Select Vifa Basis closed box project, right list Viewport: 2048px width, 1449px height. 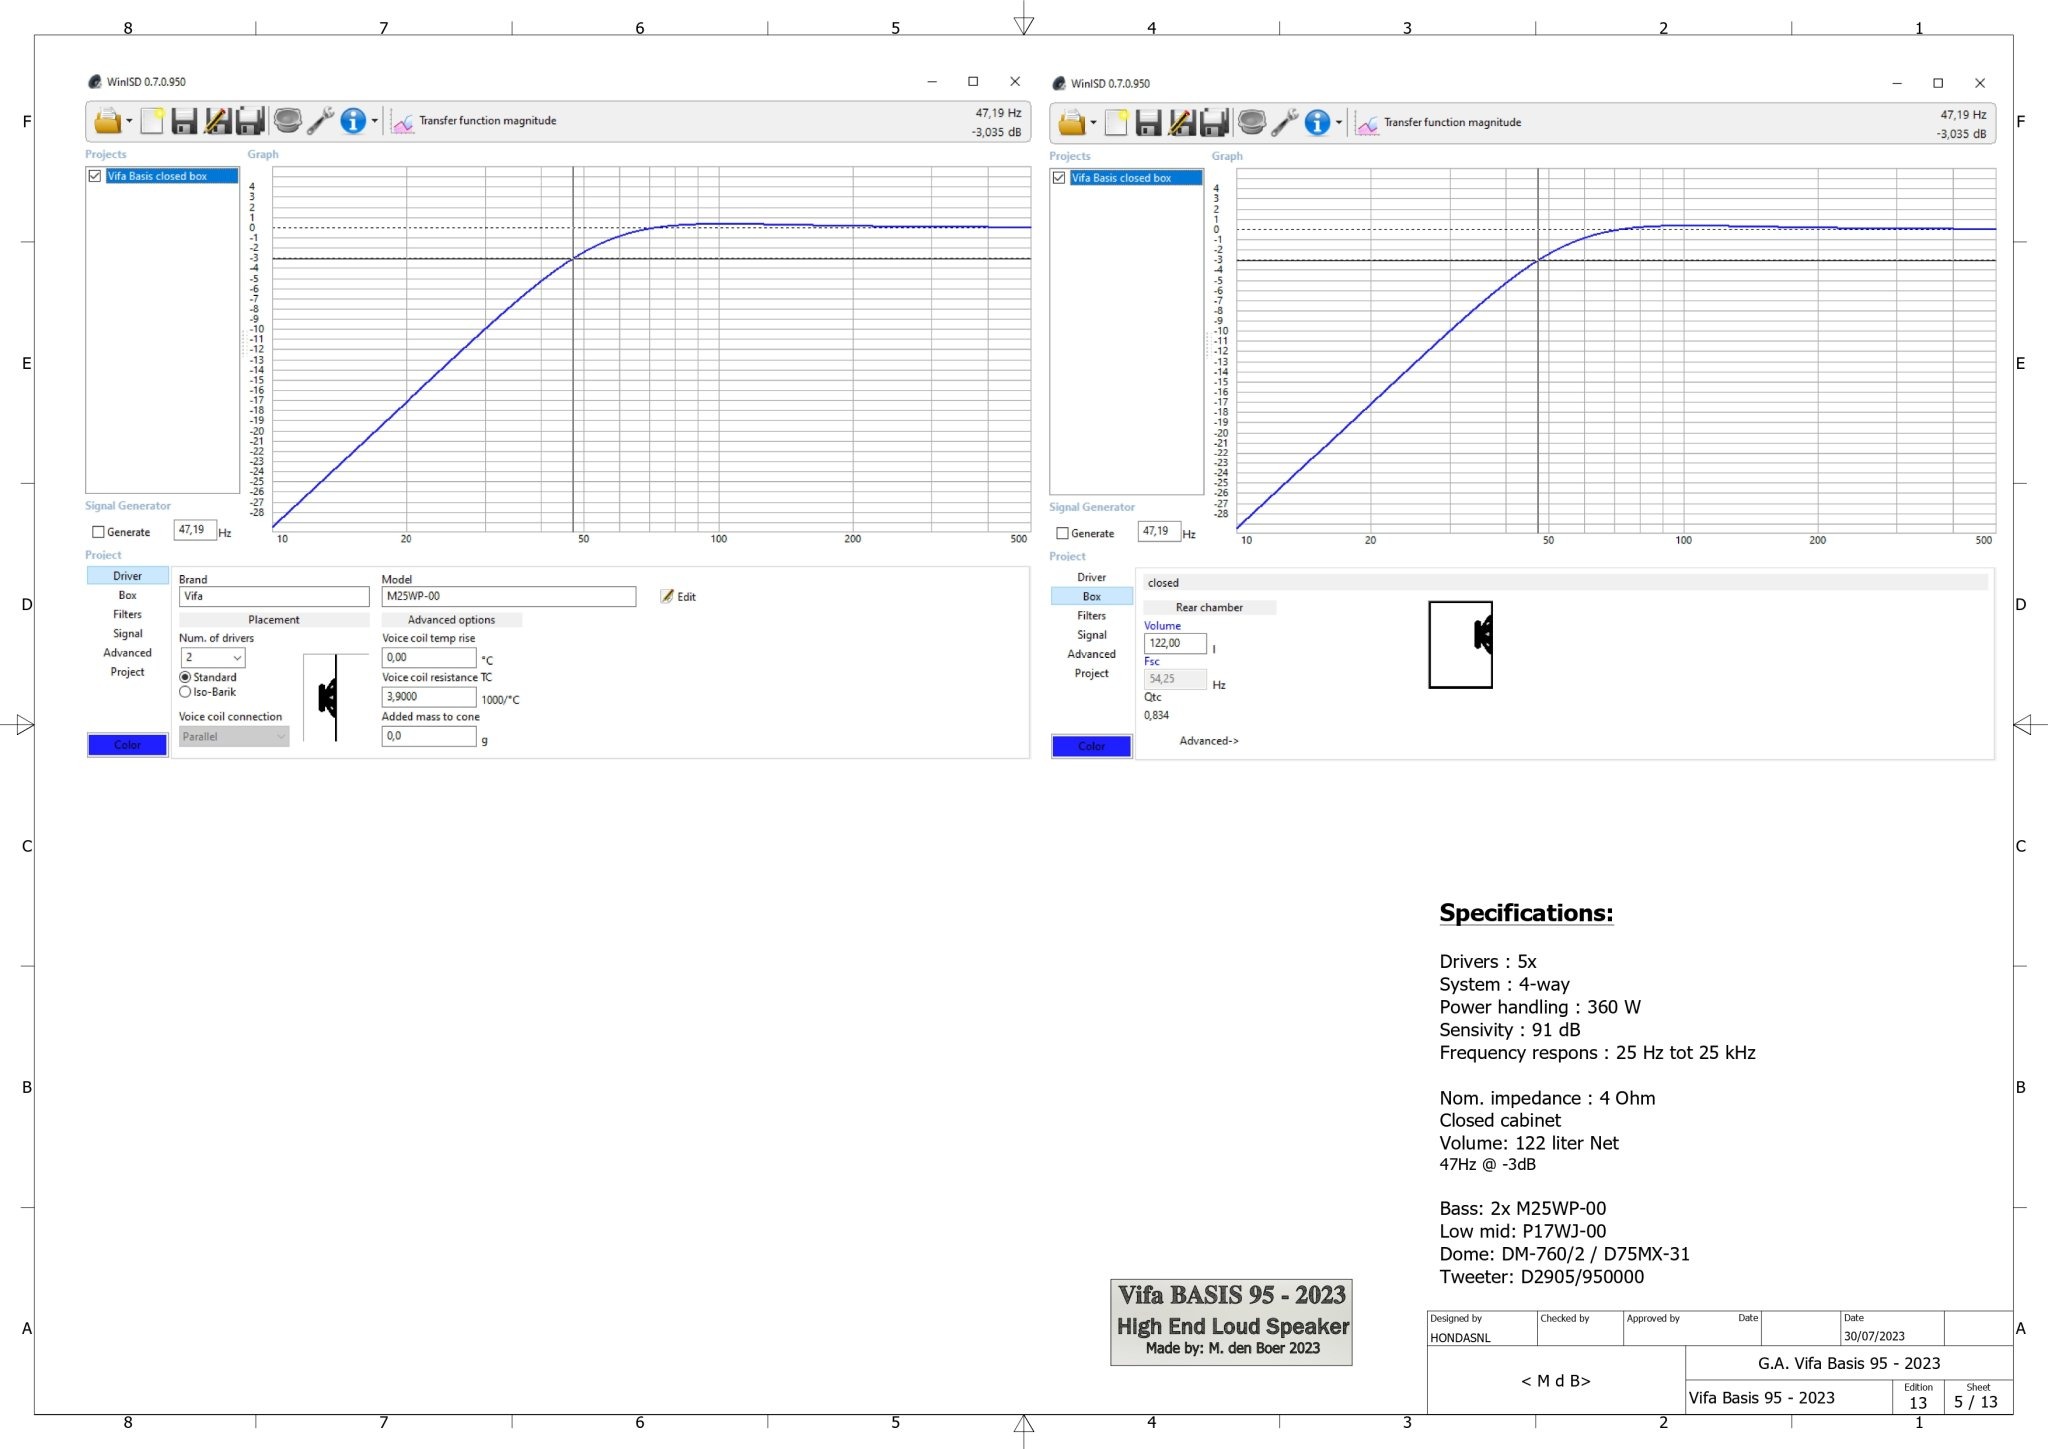(1136, 178)
